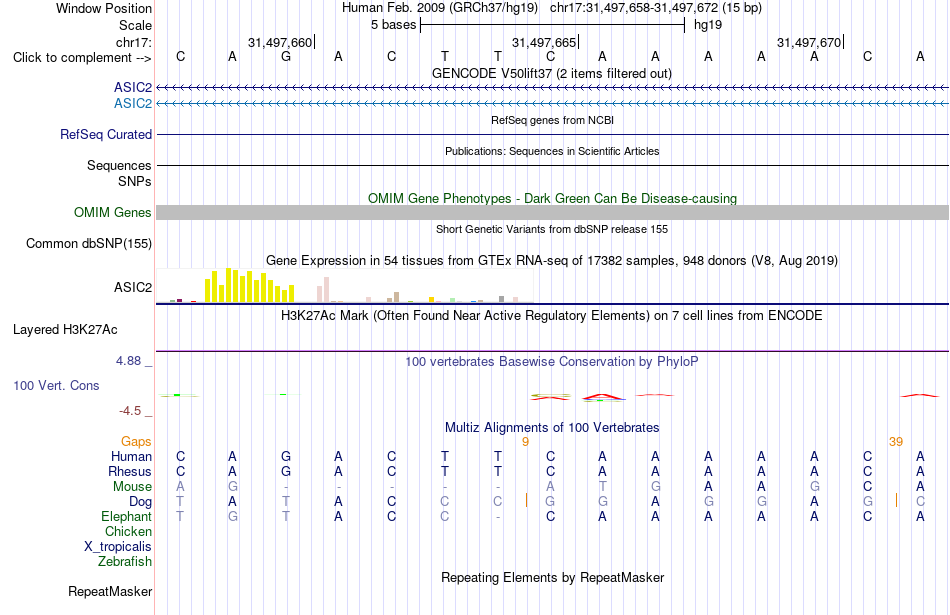The height and width of the screenshot is (615, 950).
Task: Click position marker 31,497,665
Action: pos(544,42)
